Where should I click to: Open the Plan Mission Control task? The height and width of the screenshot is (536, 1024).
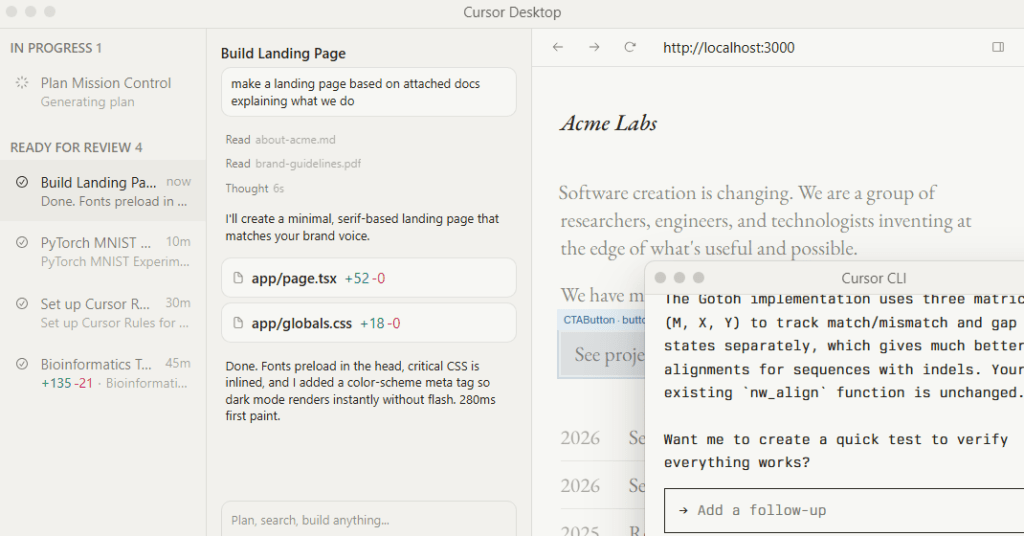pyautogui.click(x=103, y=91)
